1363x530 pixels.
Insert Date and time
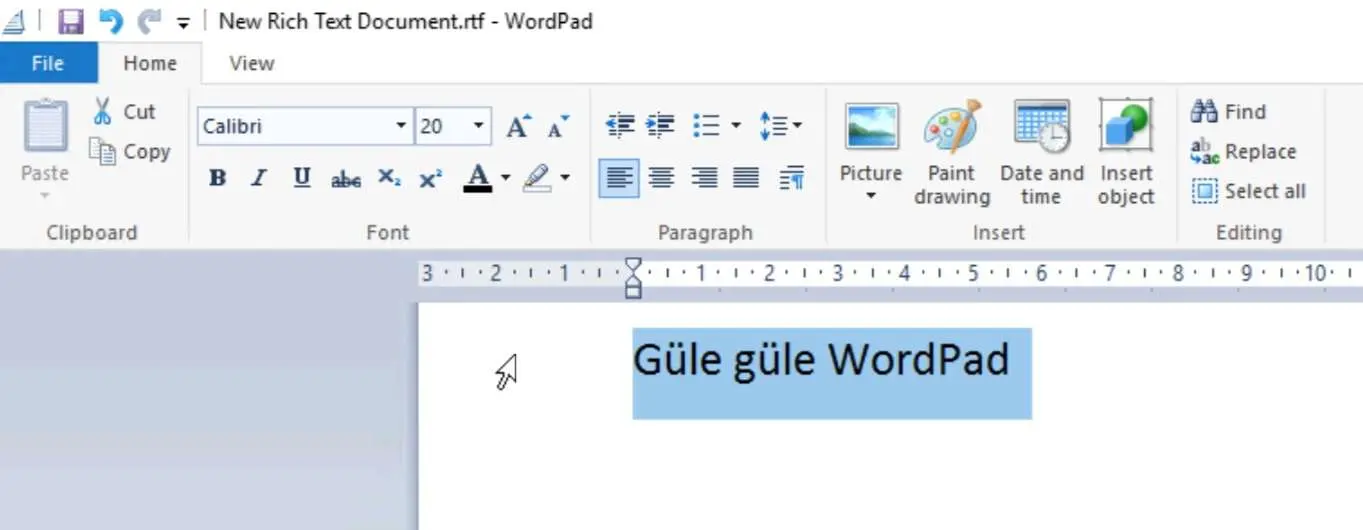[1041, 153]
